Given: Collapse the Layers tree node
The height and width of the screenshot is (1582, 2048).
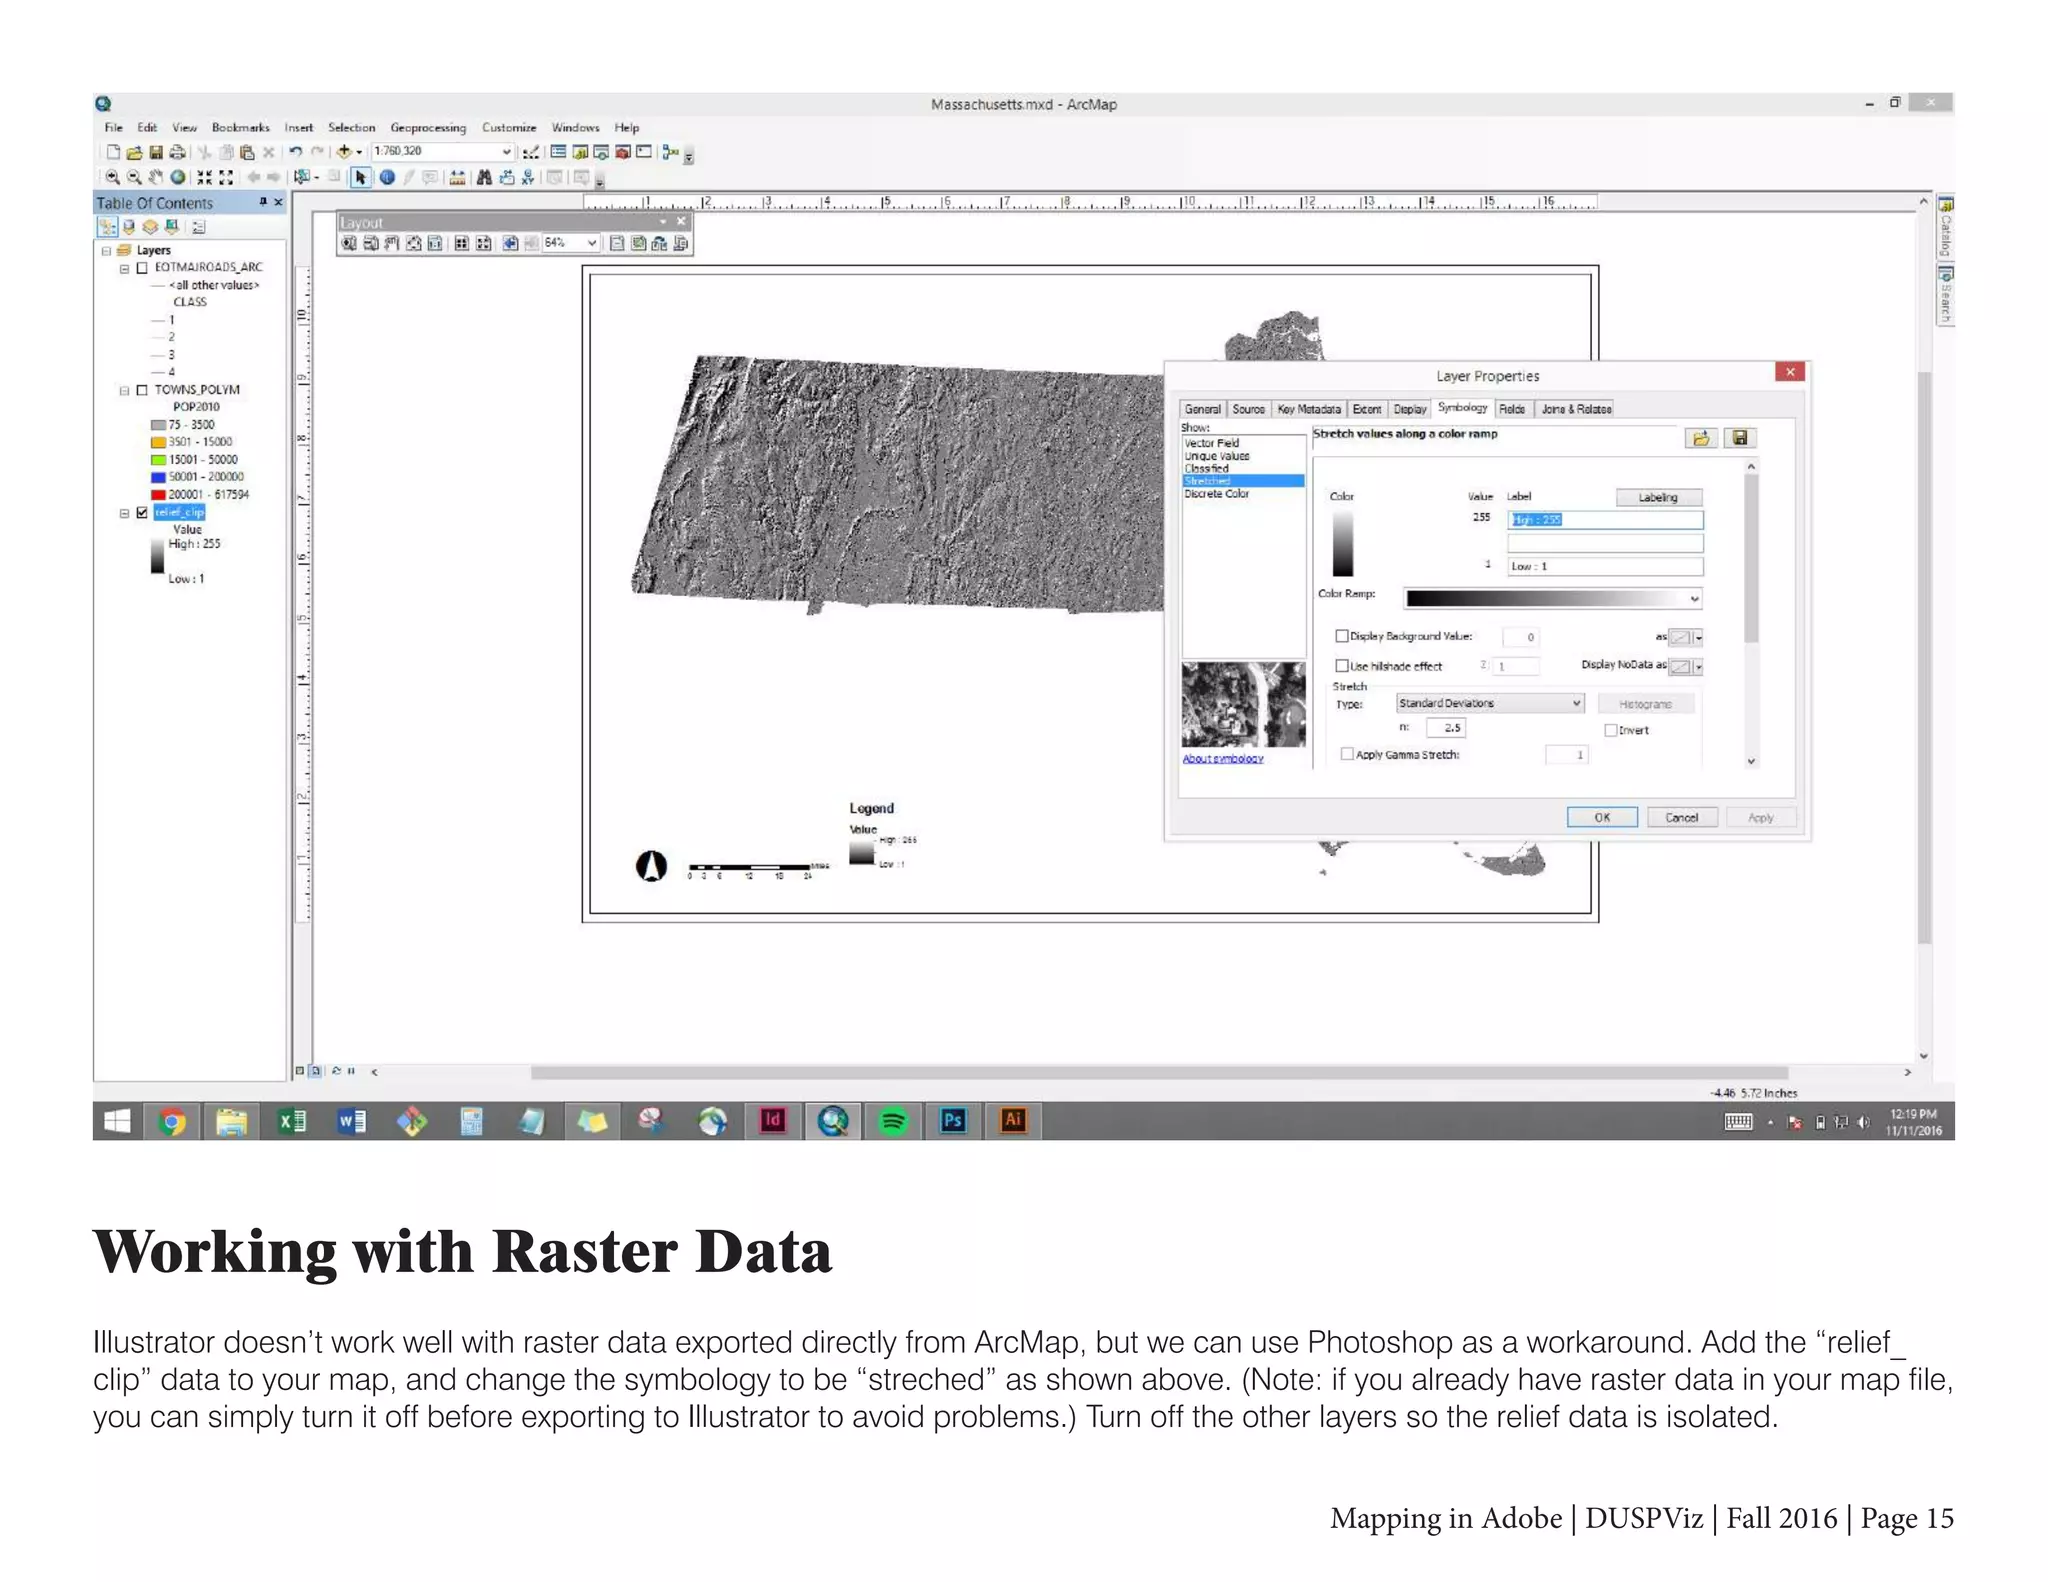Looking at the screenshot, I should [107, 251].
